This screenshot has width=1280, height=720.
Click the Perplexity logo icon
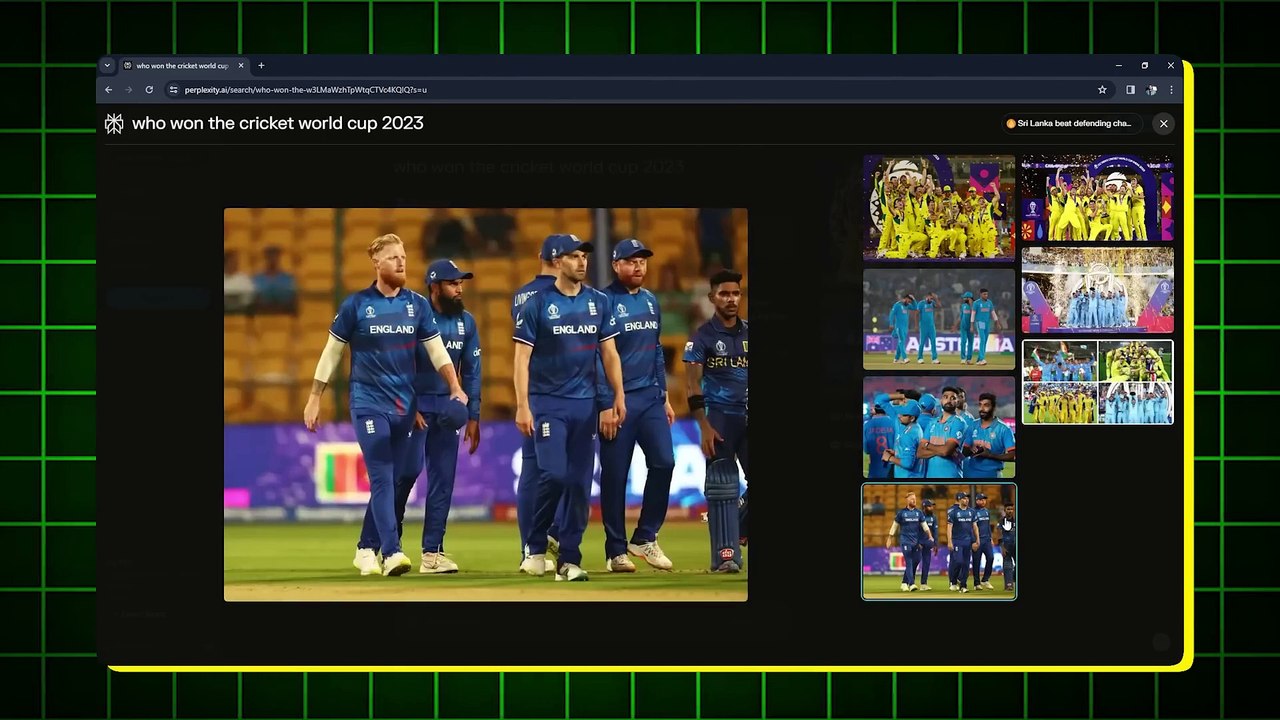coord(114,123)
